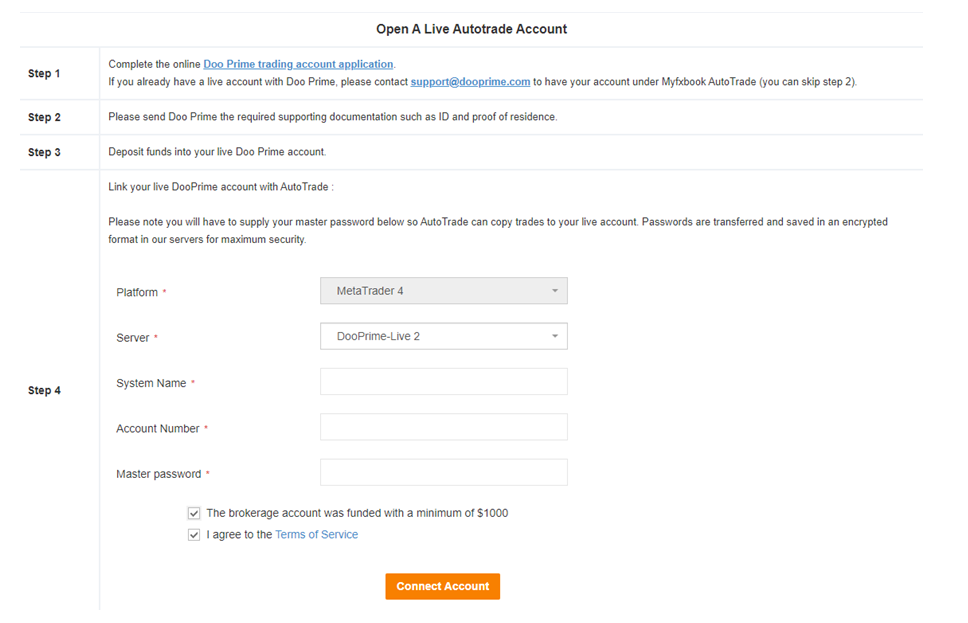Screen dimensions: 968x623
Task: Click the orange Connect Account button
Action: click(443, 587)
